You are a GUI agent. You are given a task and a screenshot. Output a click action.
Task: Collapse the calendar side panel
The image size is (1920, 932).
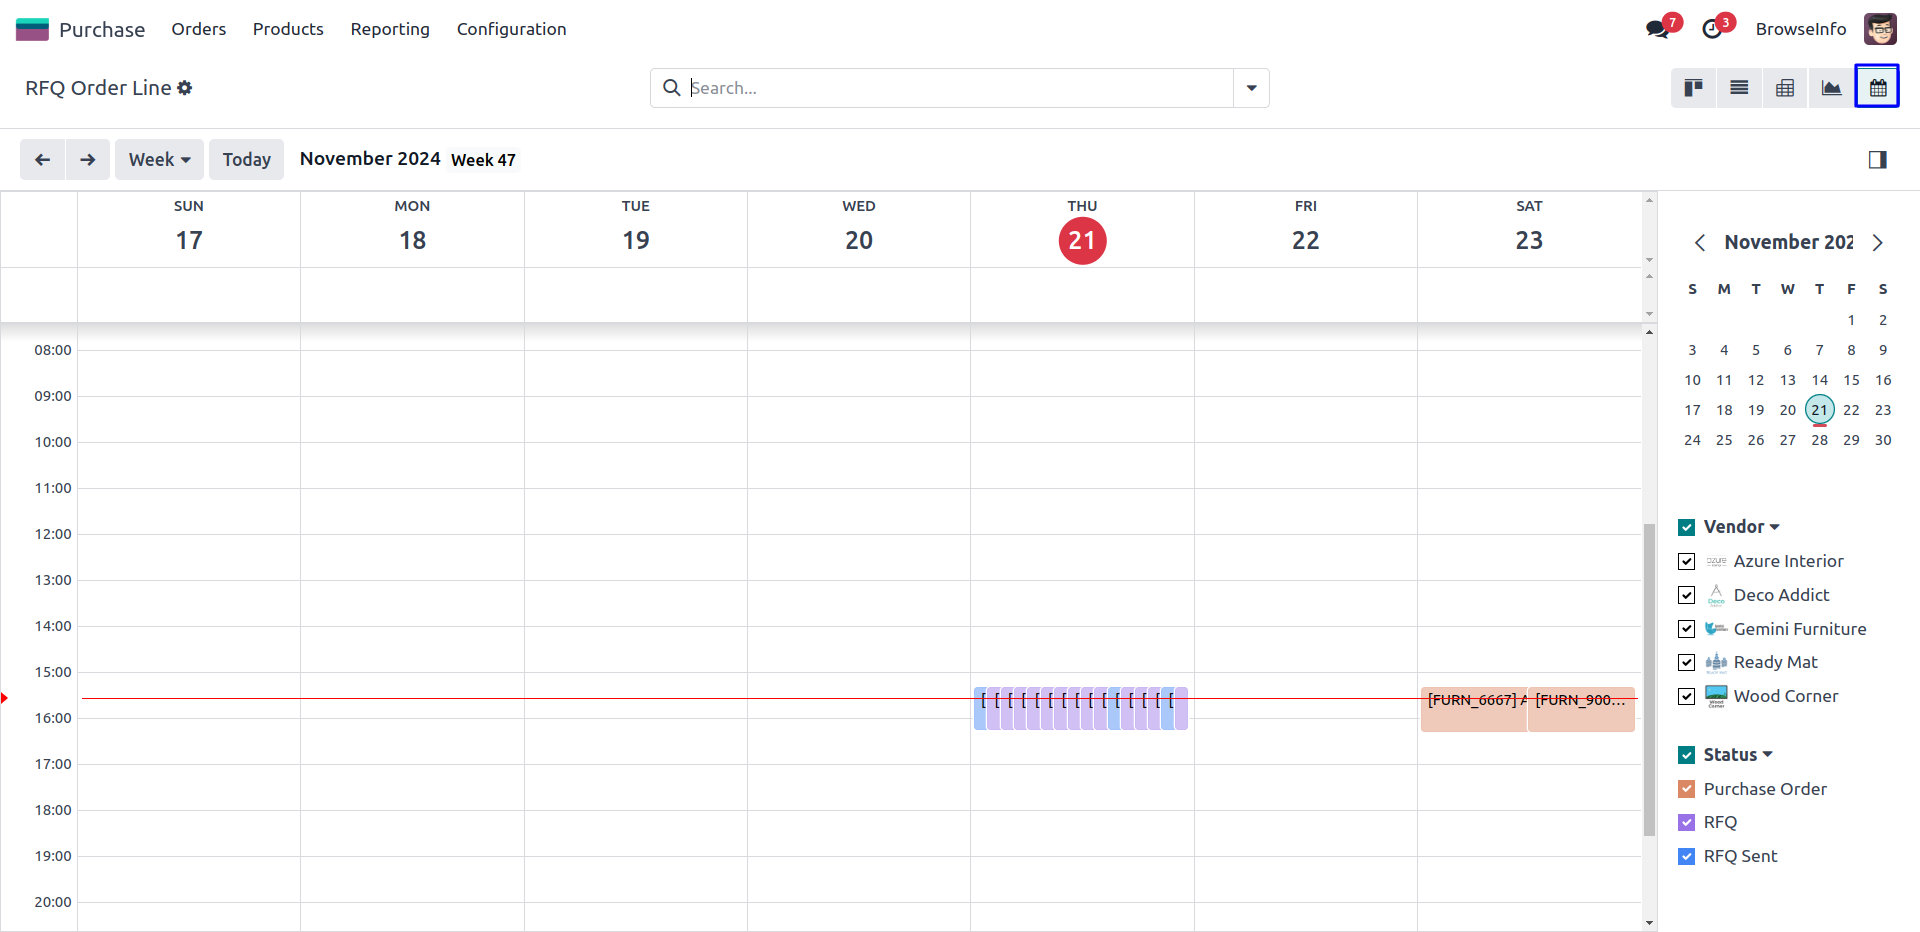(1877, 160)
